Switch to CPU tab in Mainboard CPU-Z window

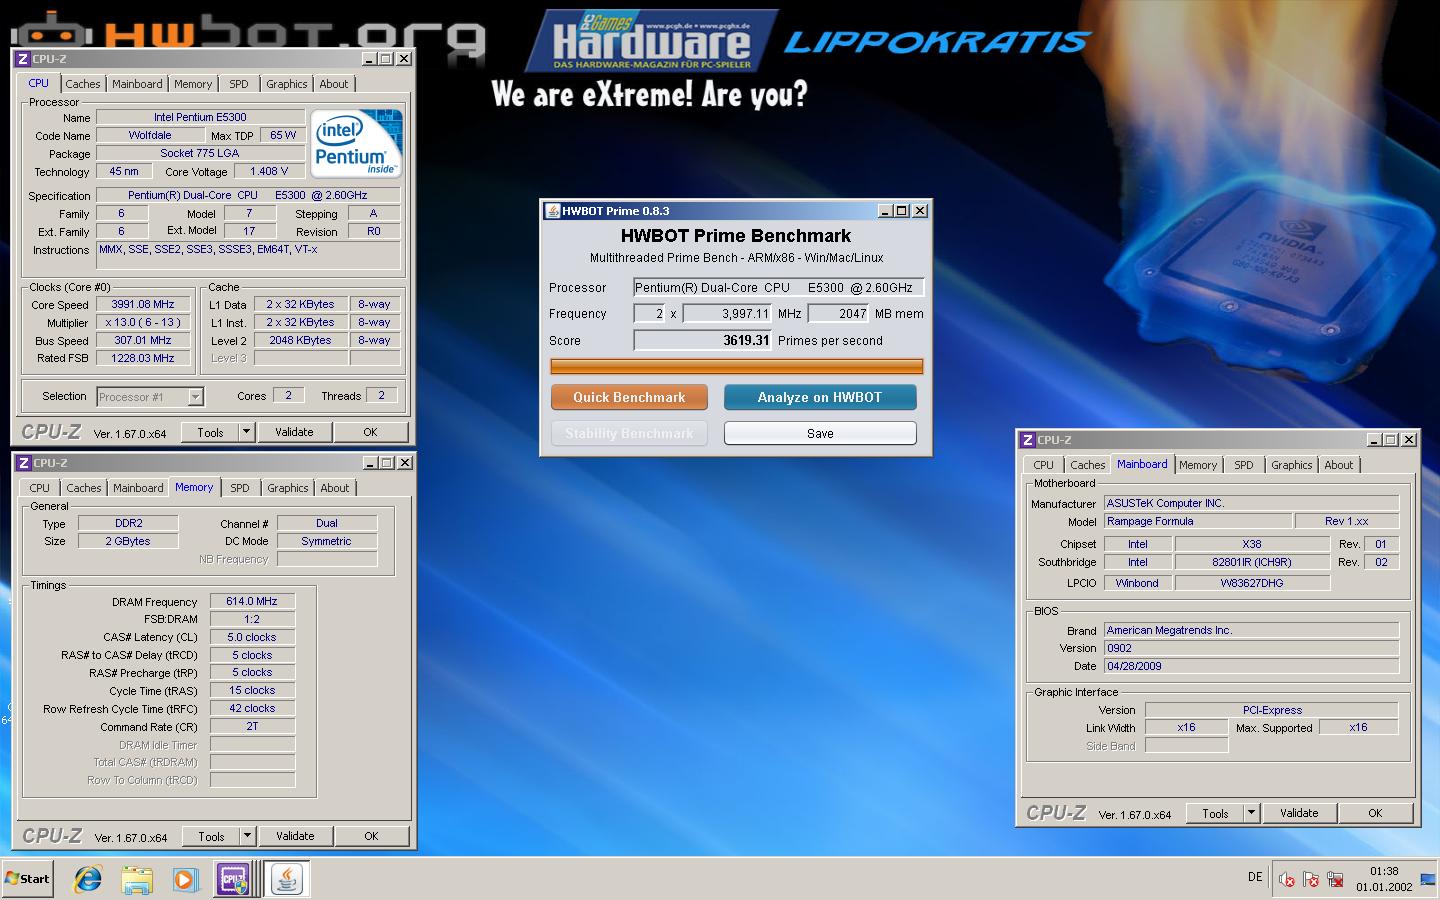tap(1043, 465)
